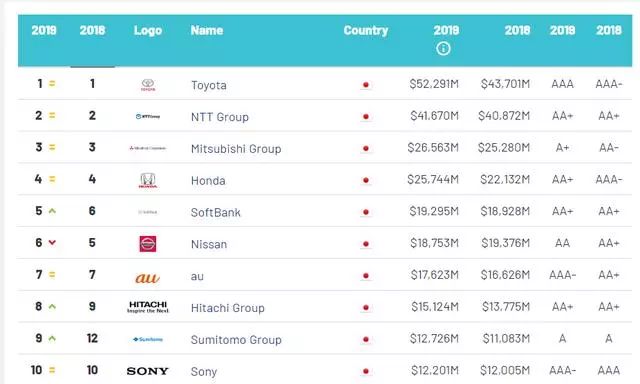
Task: Sort by the Country column header
Action: pyautogui.click(x=365, y=31)
